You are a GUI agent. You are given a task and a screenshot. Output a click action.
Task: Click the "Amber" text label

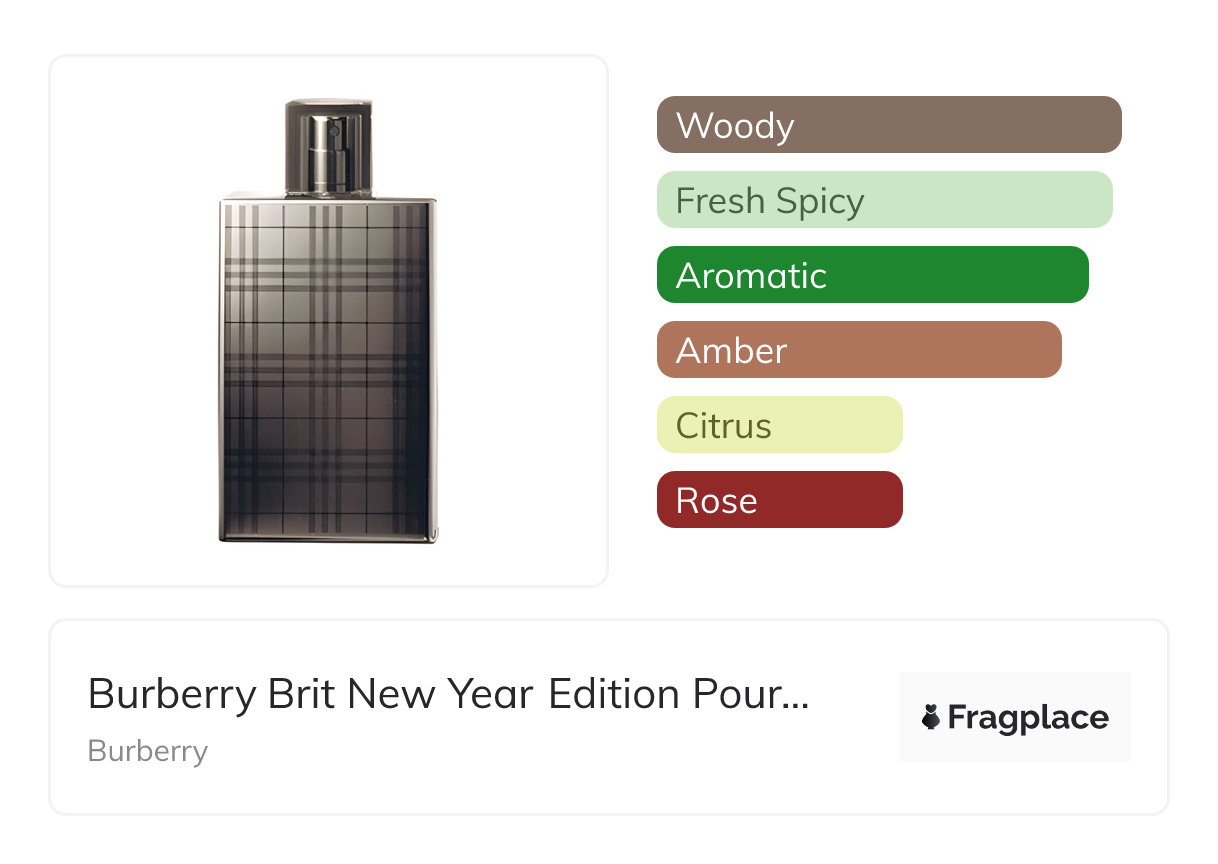tap(731, 351)
